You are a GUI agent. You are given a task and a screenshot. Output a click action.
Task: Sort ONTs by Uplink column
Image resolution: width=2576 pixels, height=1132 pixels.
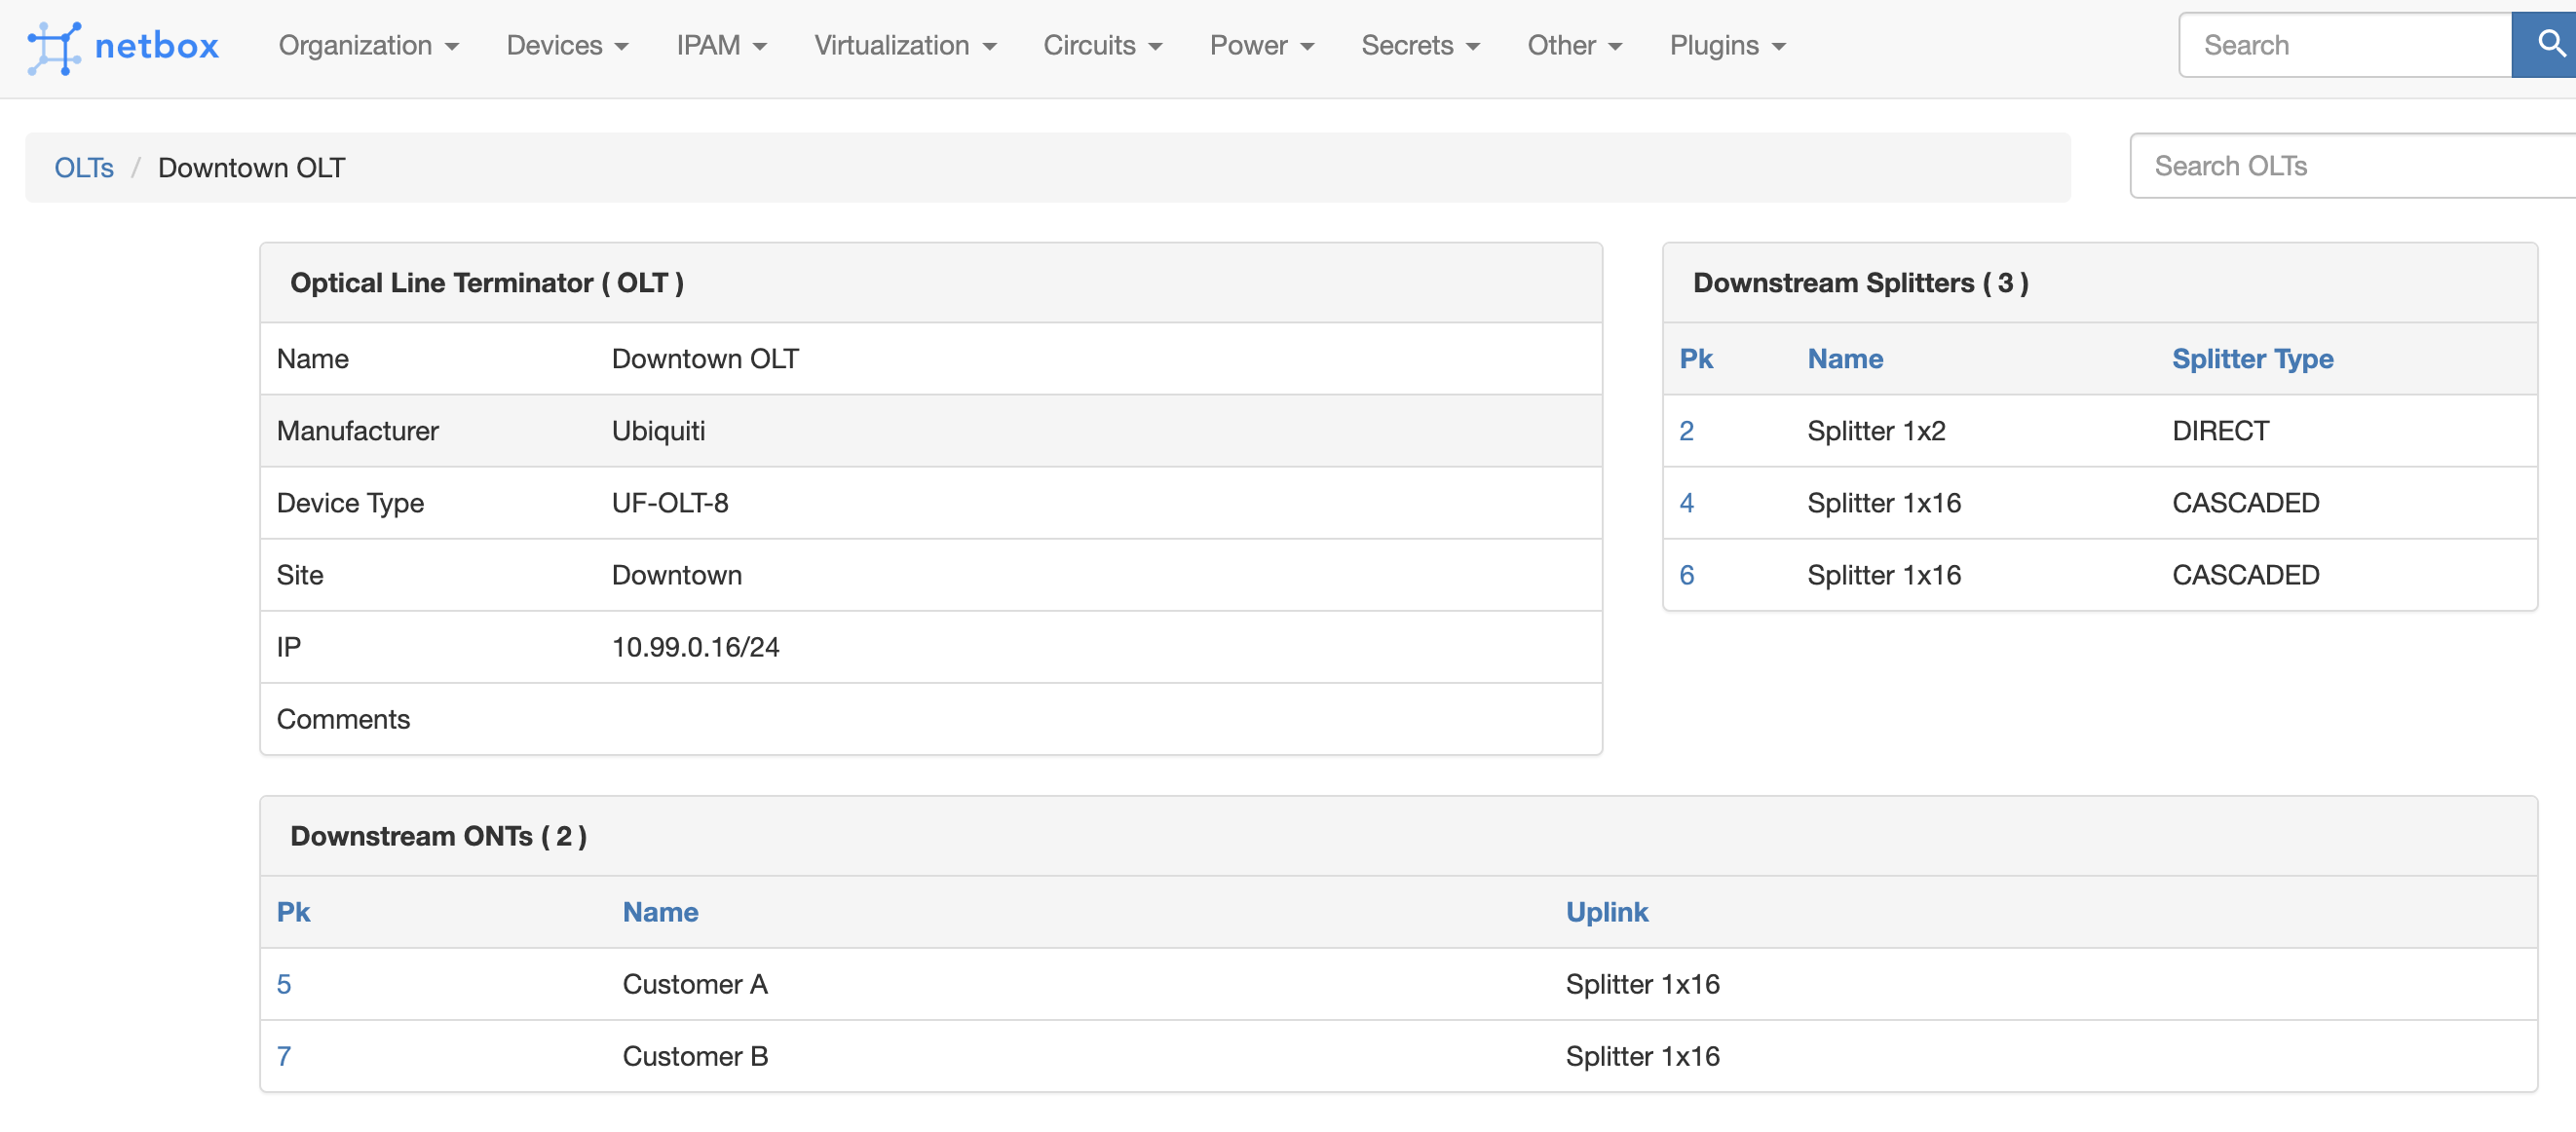[1606, 912]
